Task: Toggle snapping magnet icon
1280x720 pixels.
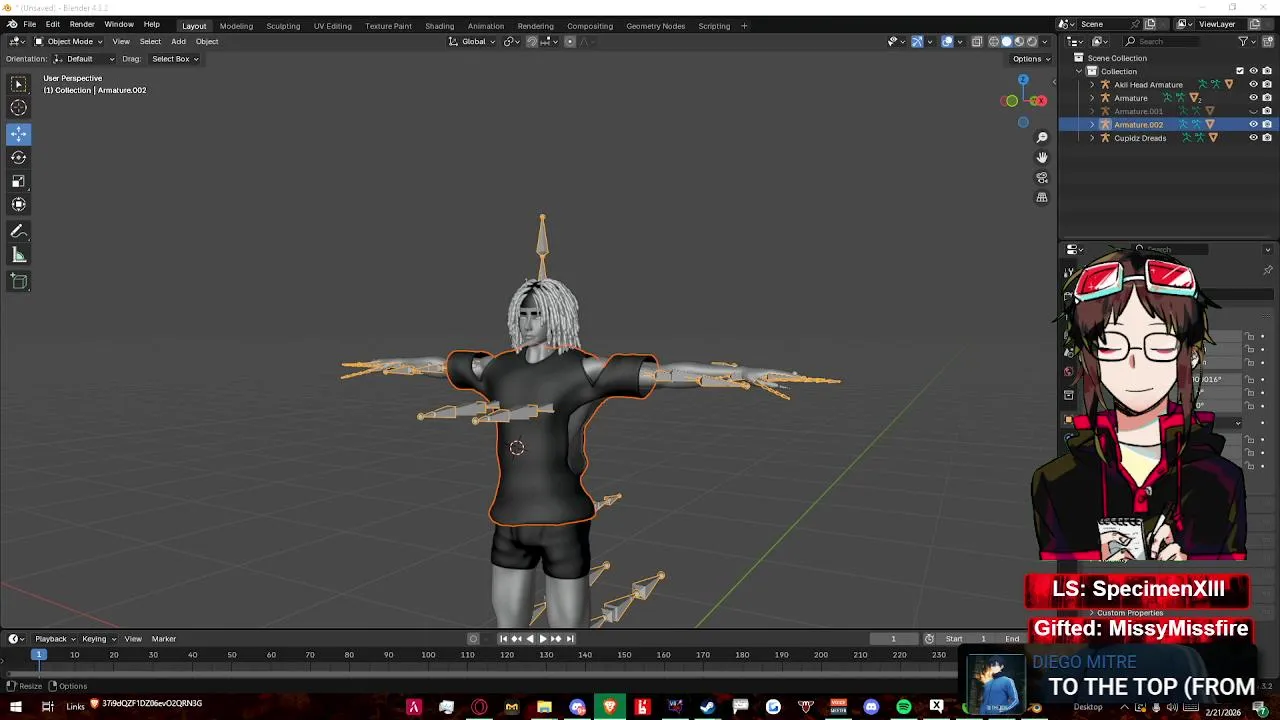Action: point(532,41)
